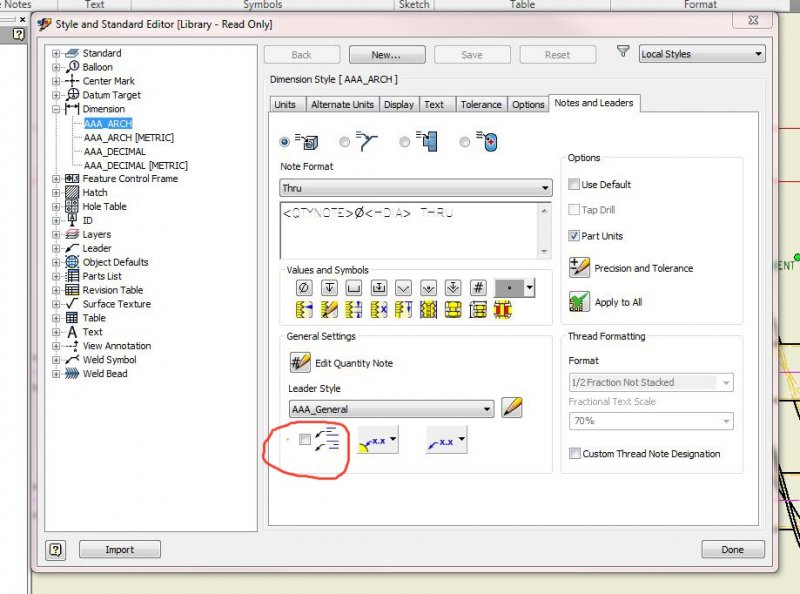The width and height of the screenshot is (800, 594).
Task: Switch to the Units tab
Action: (285, 104)
